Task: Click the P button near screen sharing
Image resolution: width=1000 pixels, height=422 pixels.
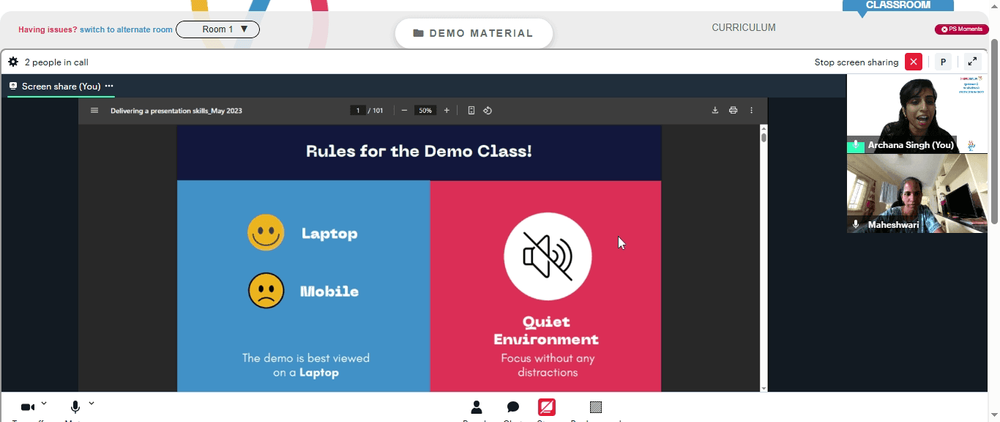Action: click(943, 62)
